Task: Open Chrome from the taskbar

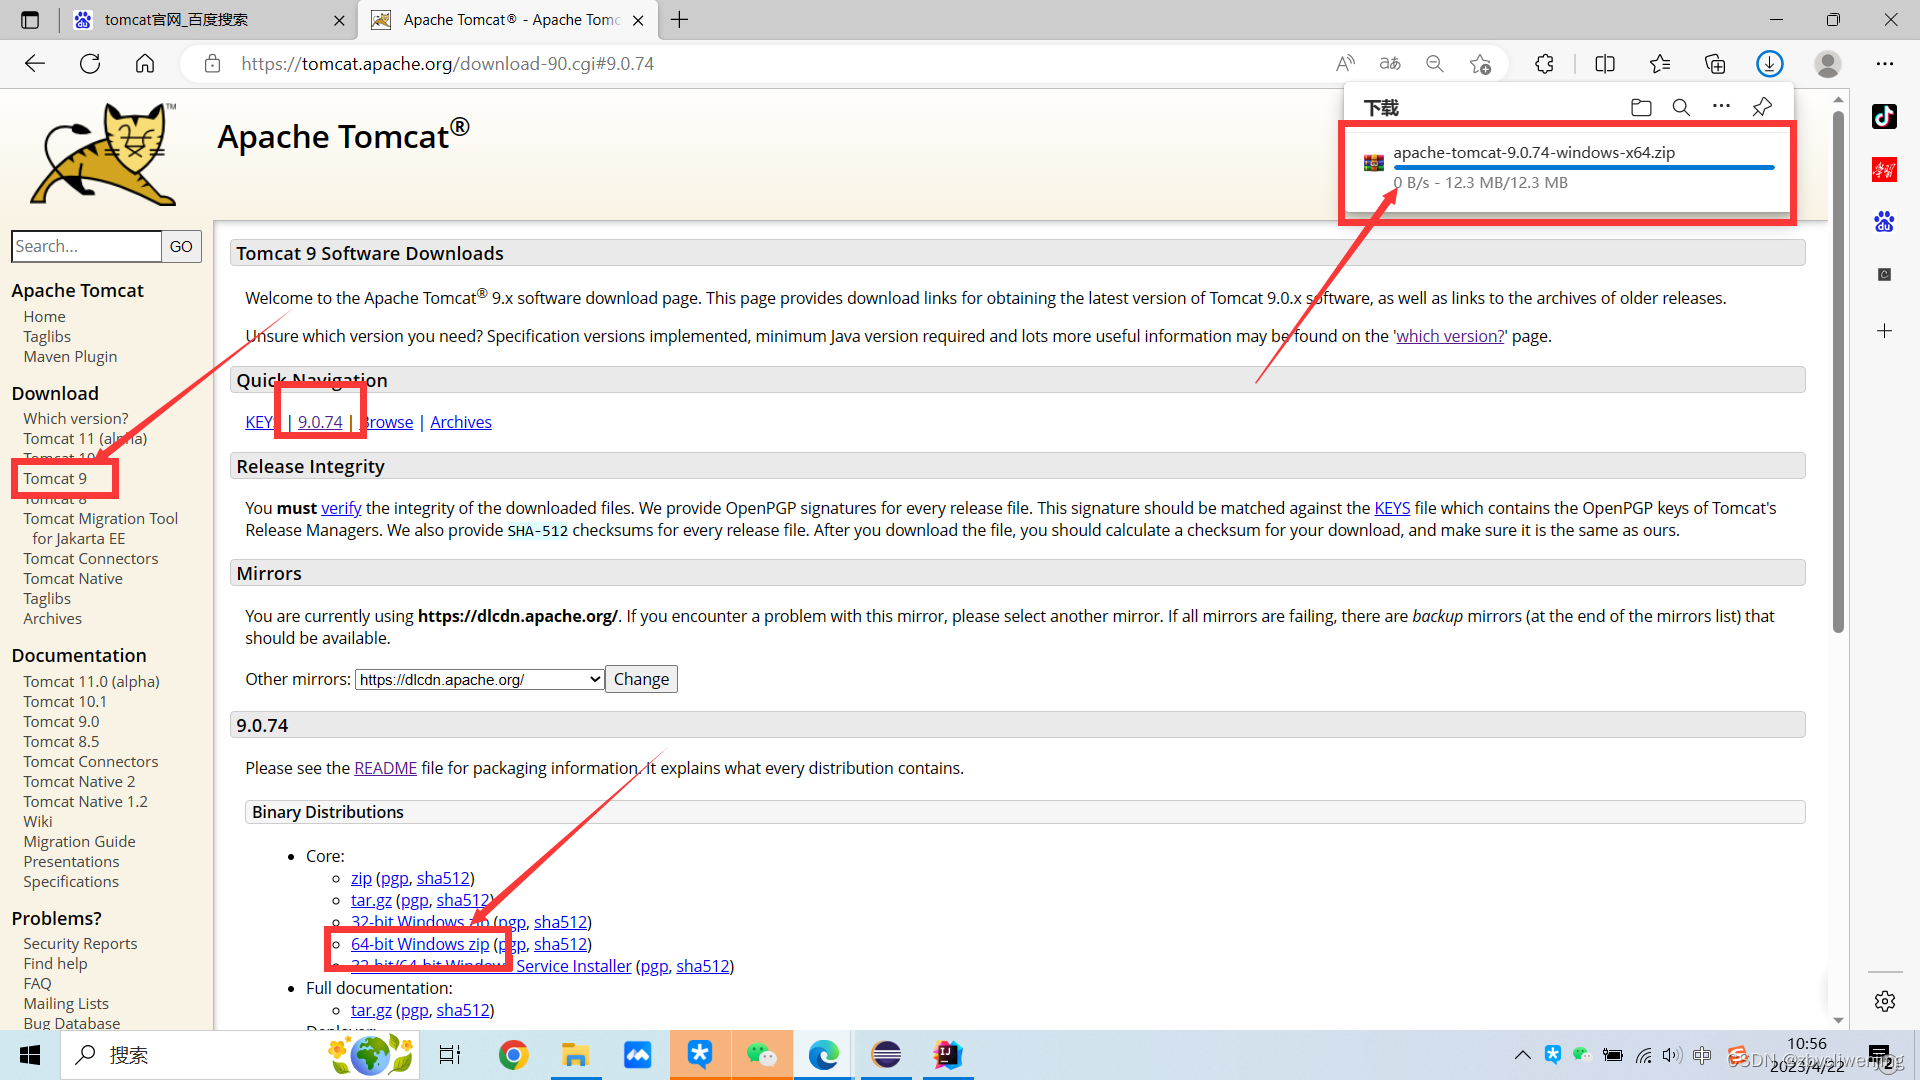Action: point(513,1055)
